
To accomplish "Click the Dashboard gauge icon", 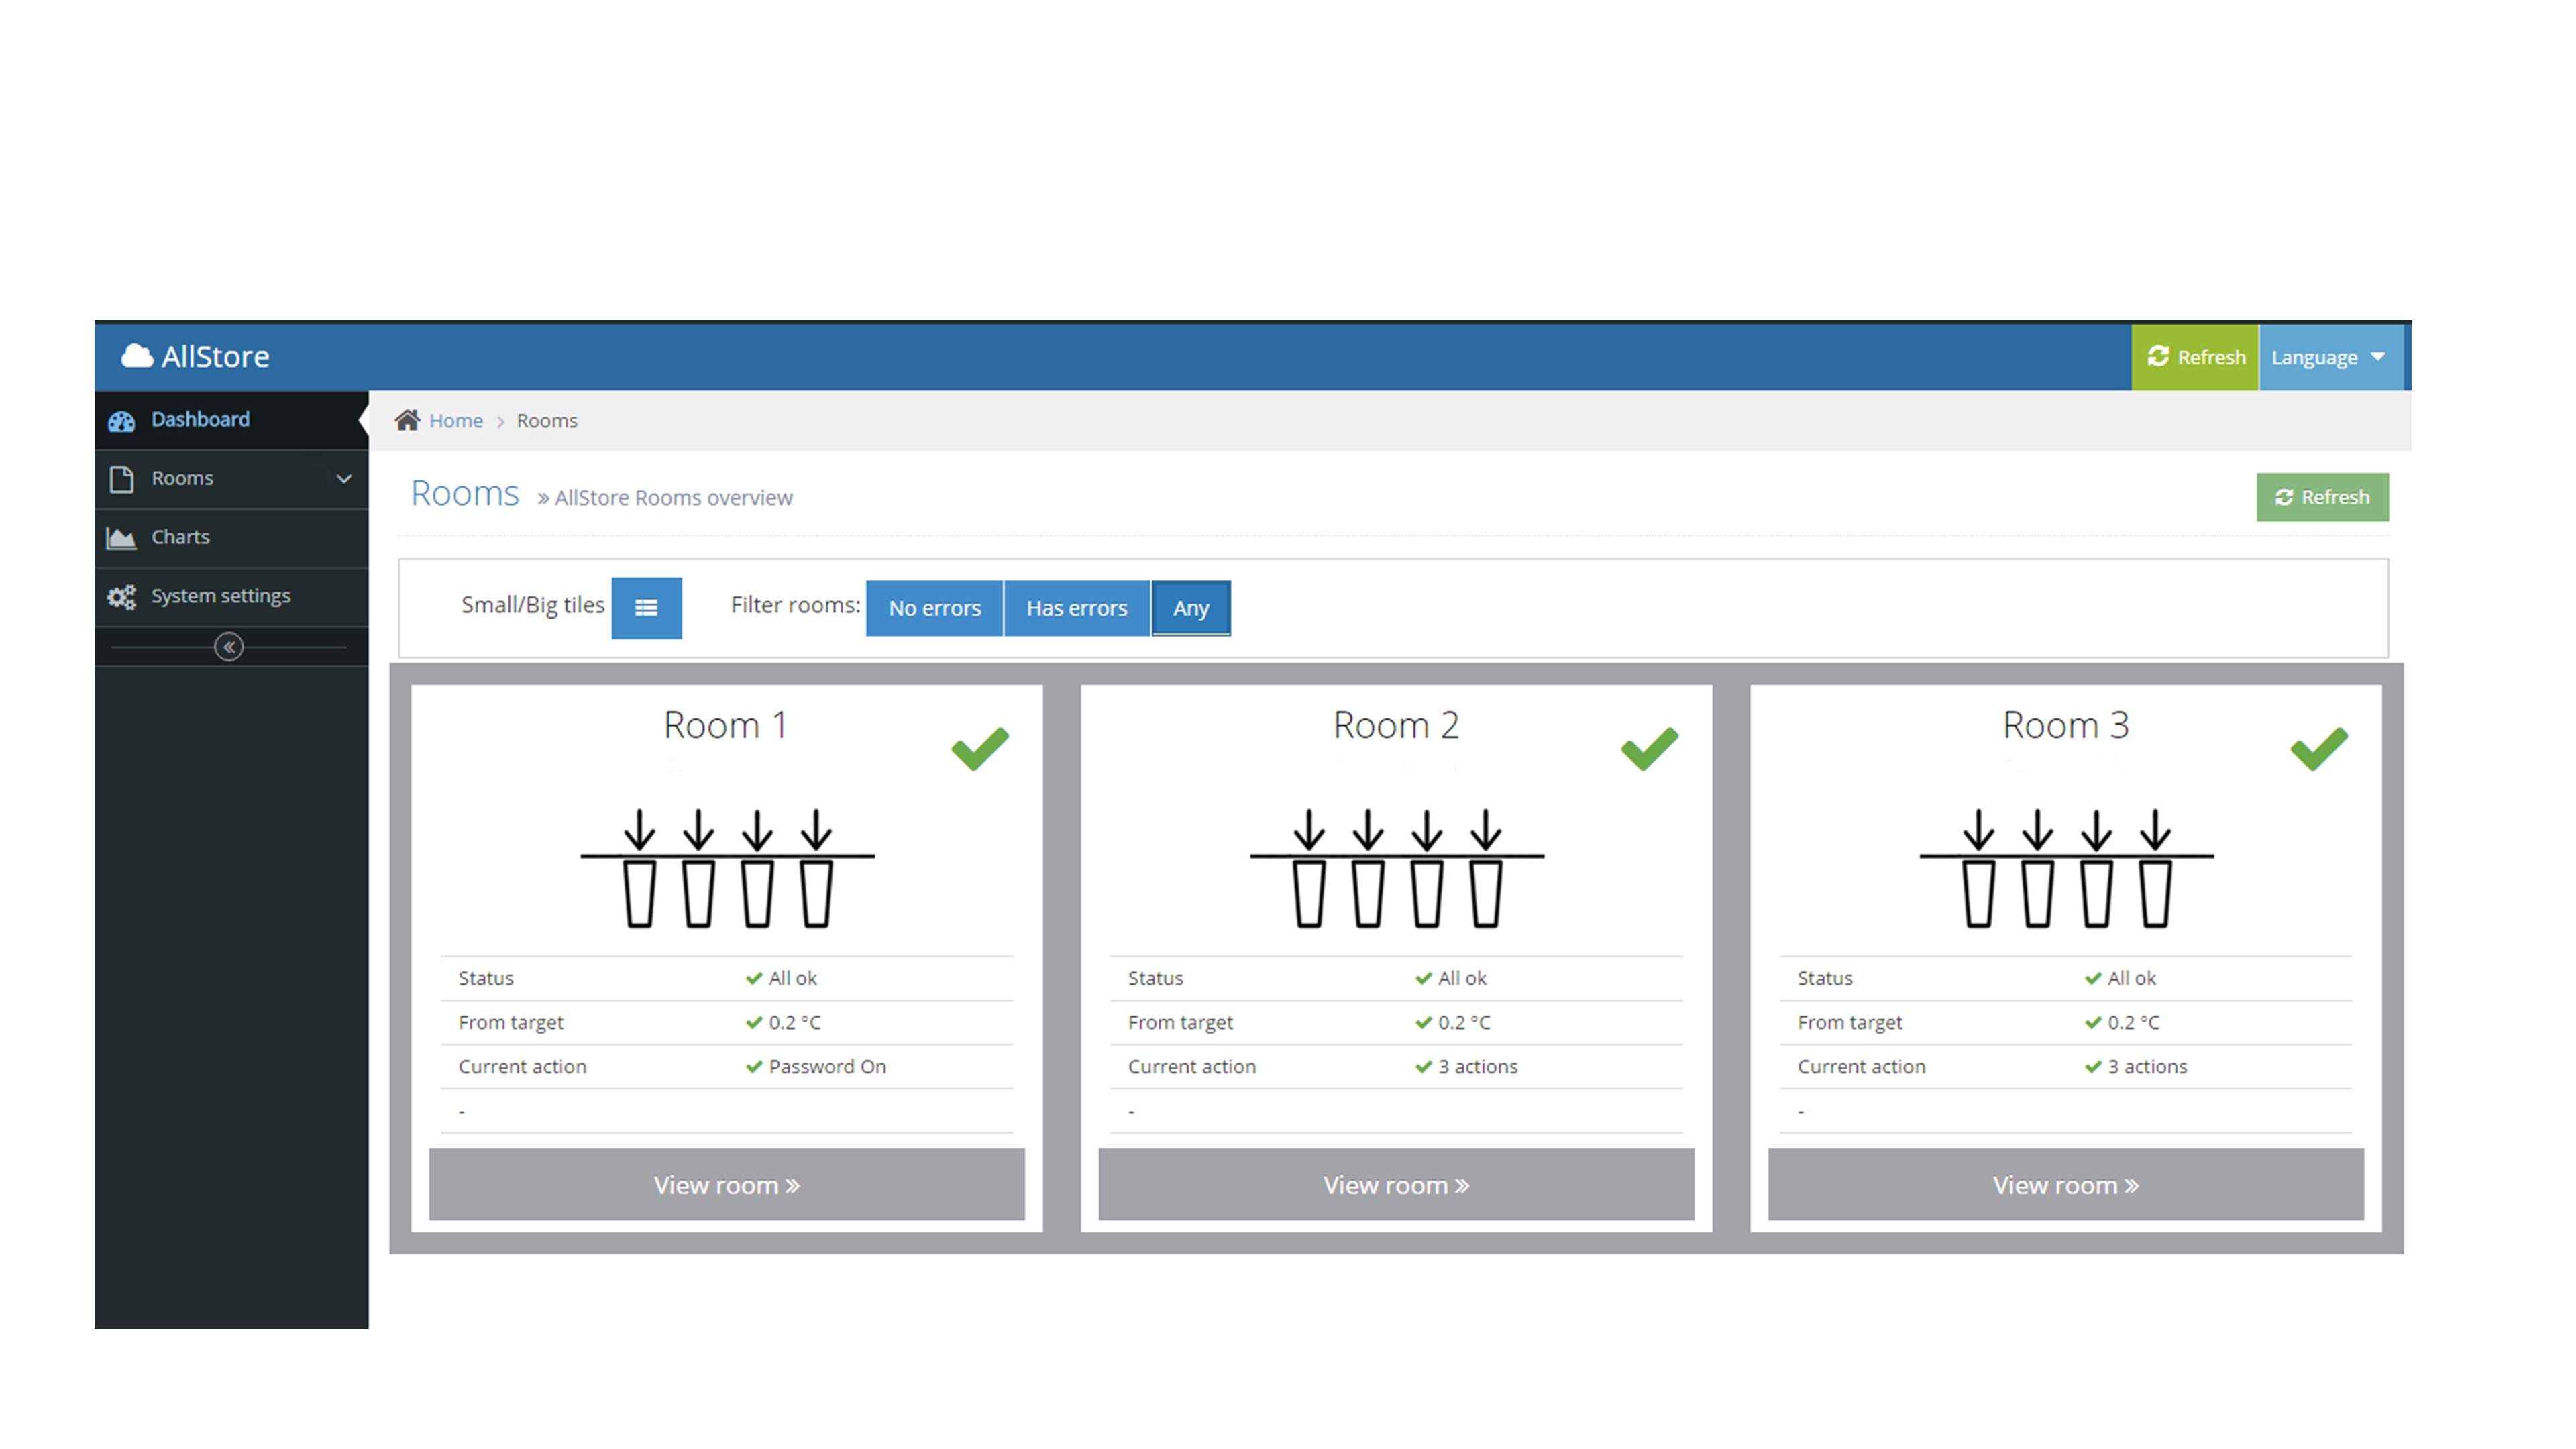I will (121, 421).
